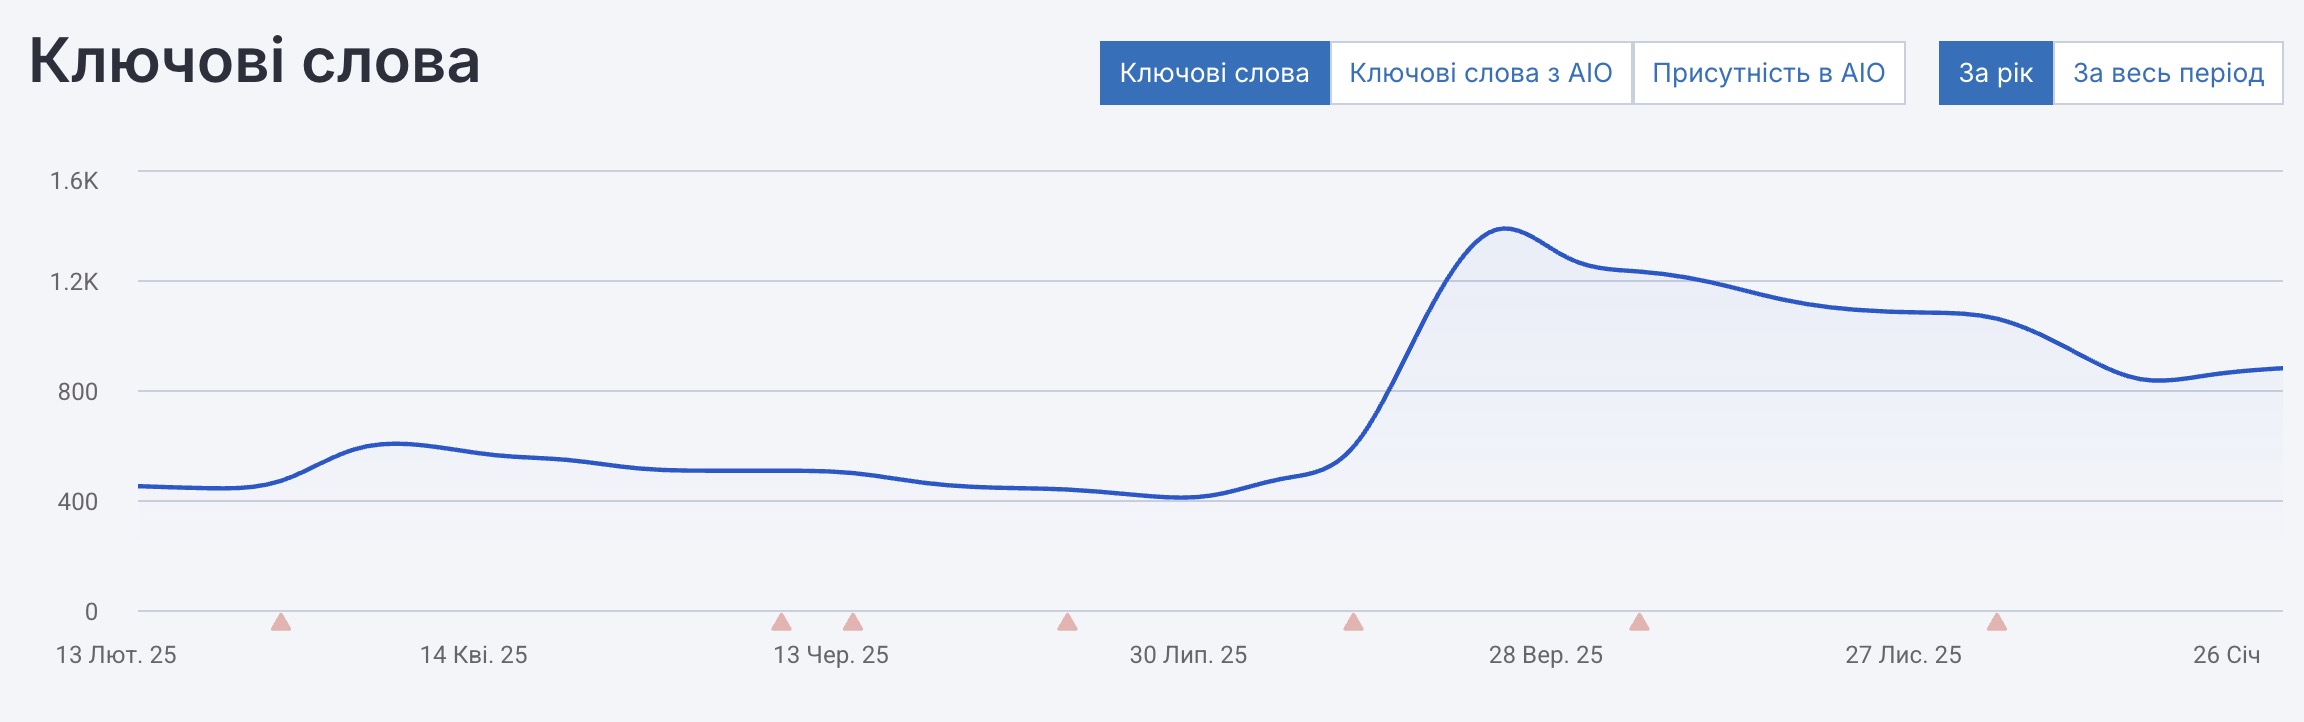Click the 14 Кві. 25 axis label
2304x722 pixels.
473,655
